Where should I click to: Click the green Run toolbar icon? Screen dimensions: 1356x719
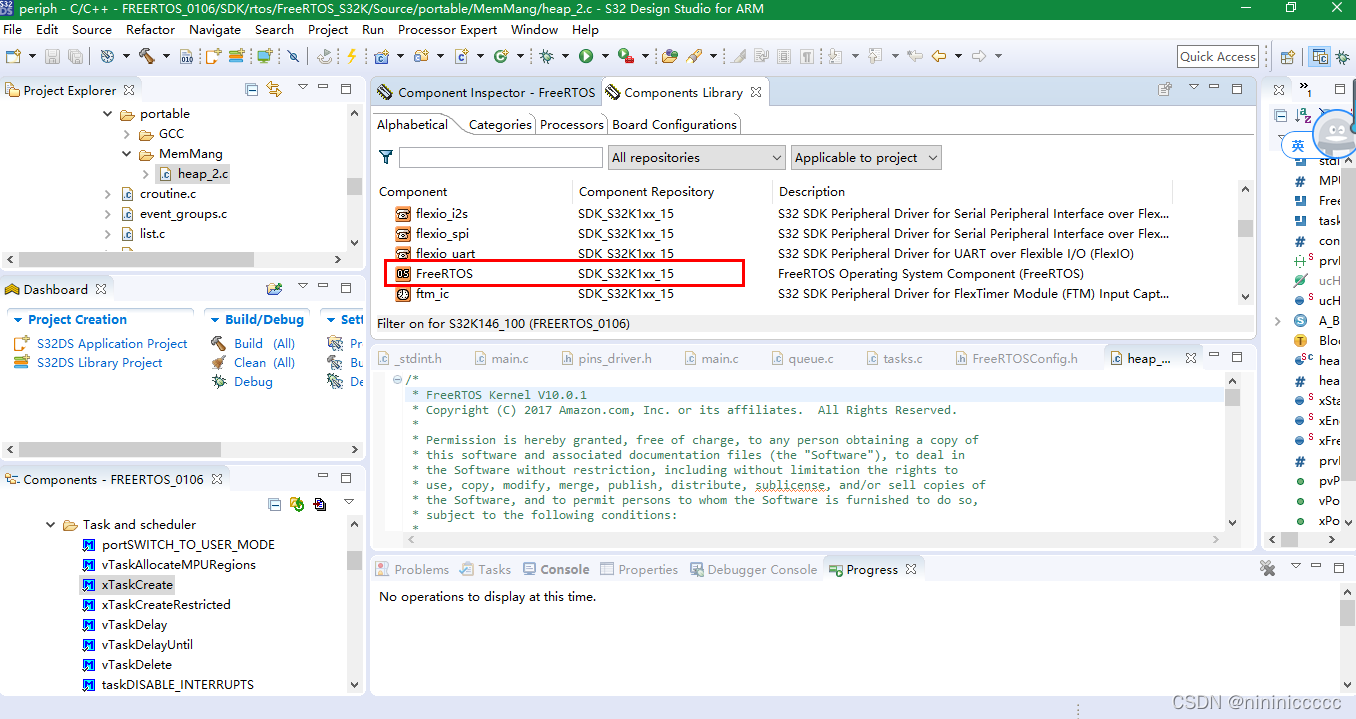point(586,56)
